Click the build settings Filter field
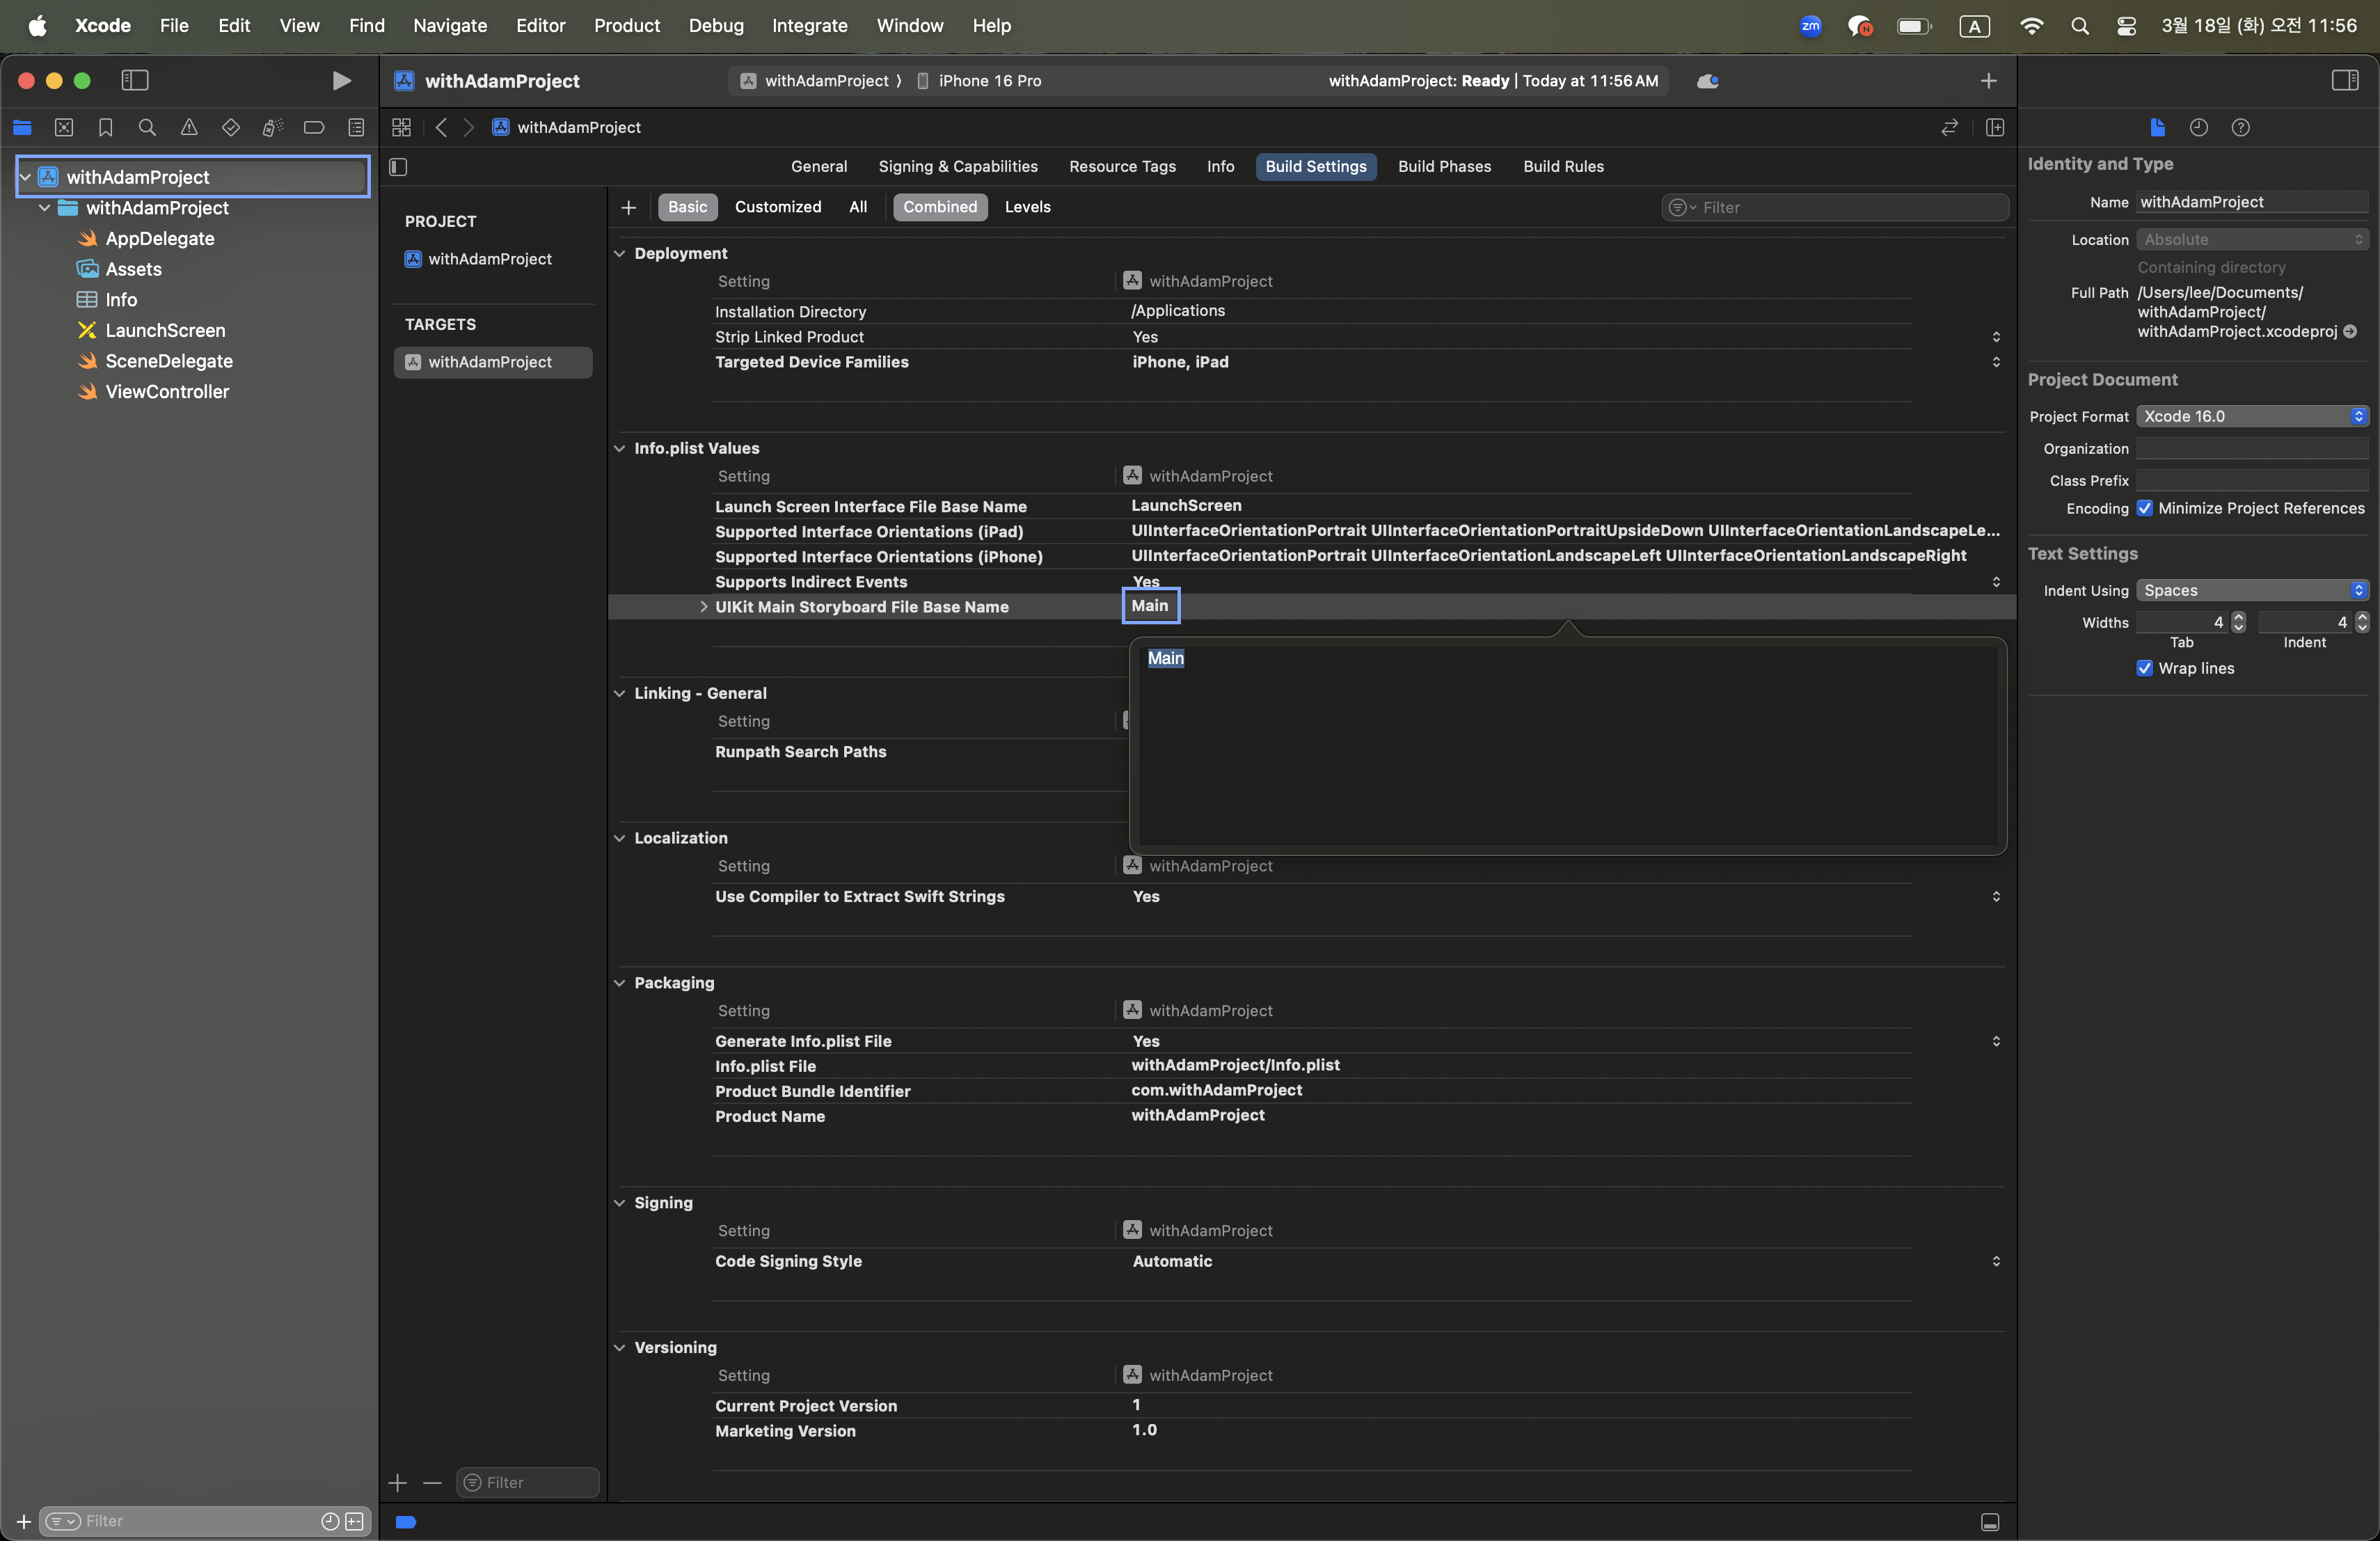 point(1835,207)
